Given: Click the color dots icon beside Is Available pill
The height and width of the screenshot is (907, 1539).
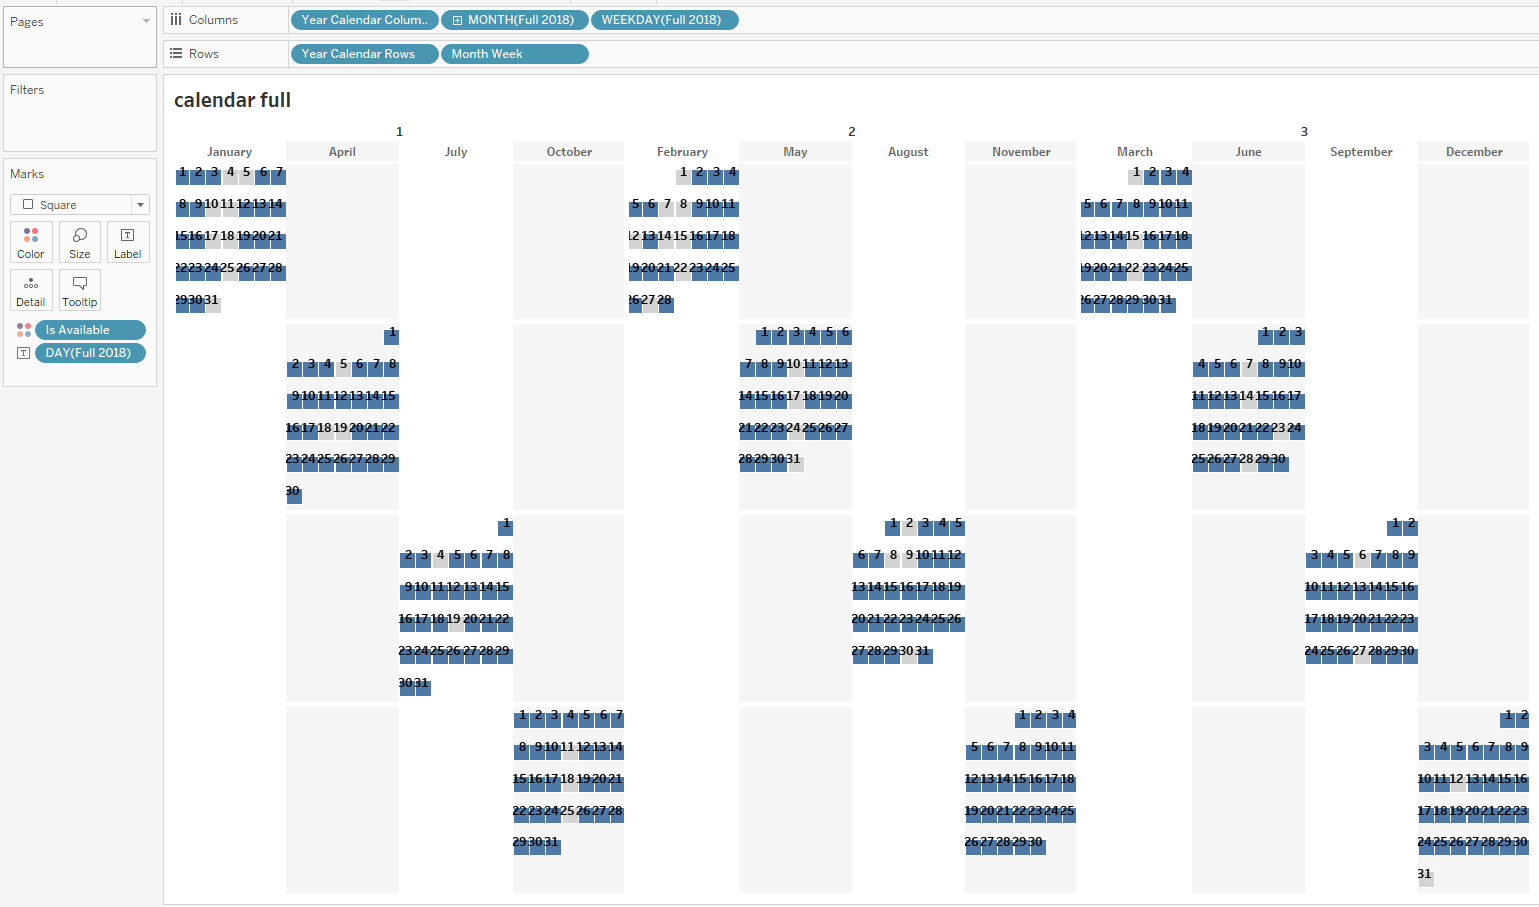Looking at the screenshot, I should 23,329.
